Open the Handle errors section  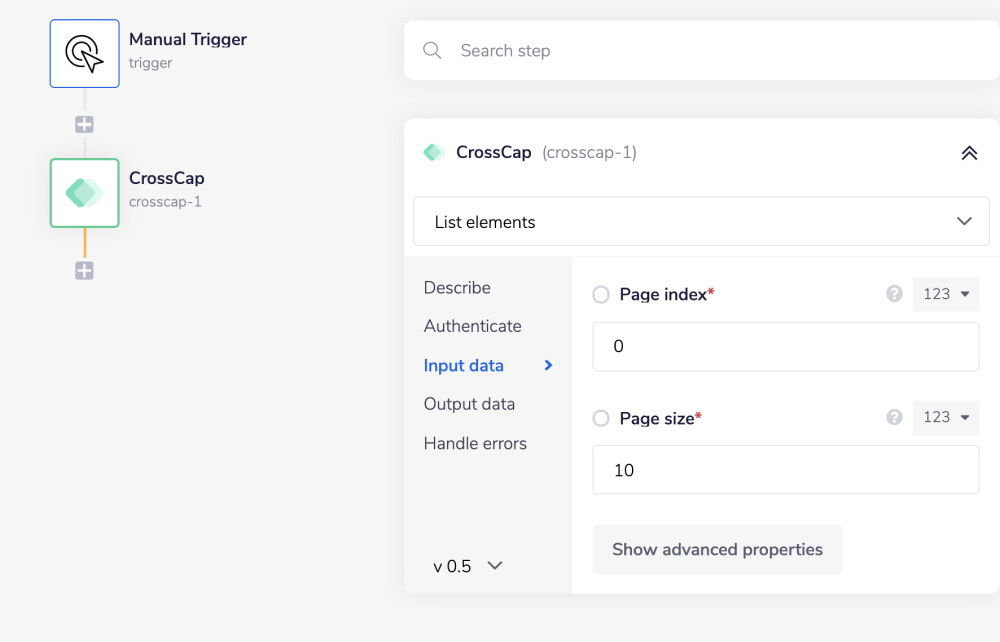[475, 443]
